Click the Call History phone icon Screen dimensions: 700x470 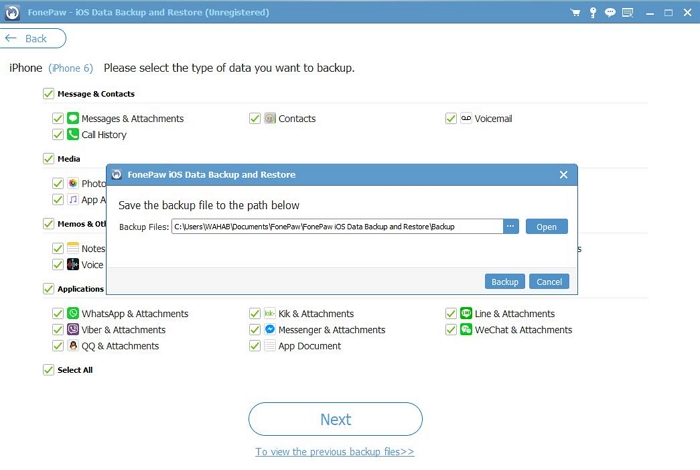tap(73, 134)
